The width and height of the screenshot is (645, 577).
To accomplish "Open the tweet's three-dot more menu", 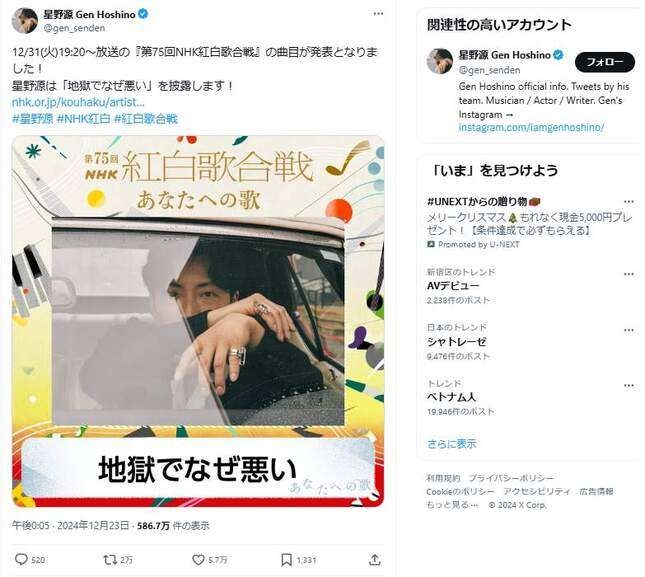I will pos(378,14).
